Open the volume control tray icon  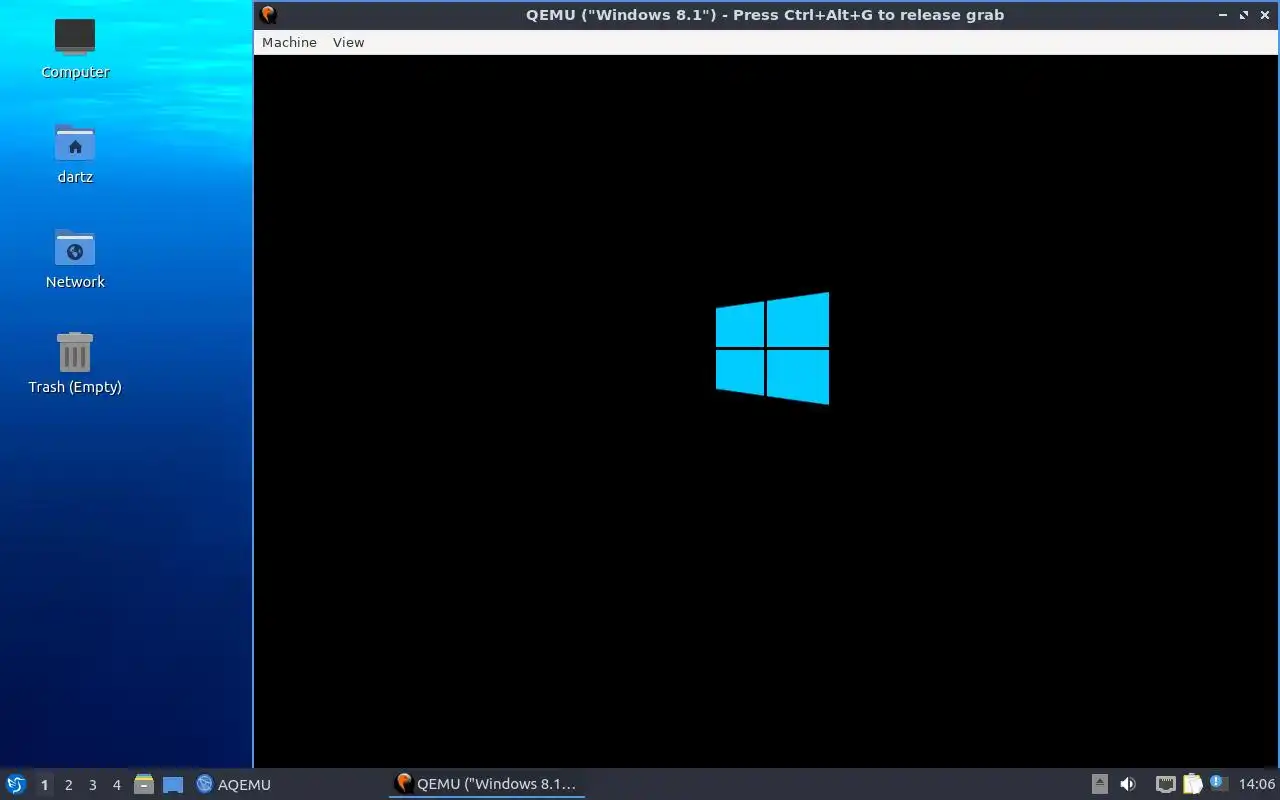[x=1128, y=784]
